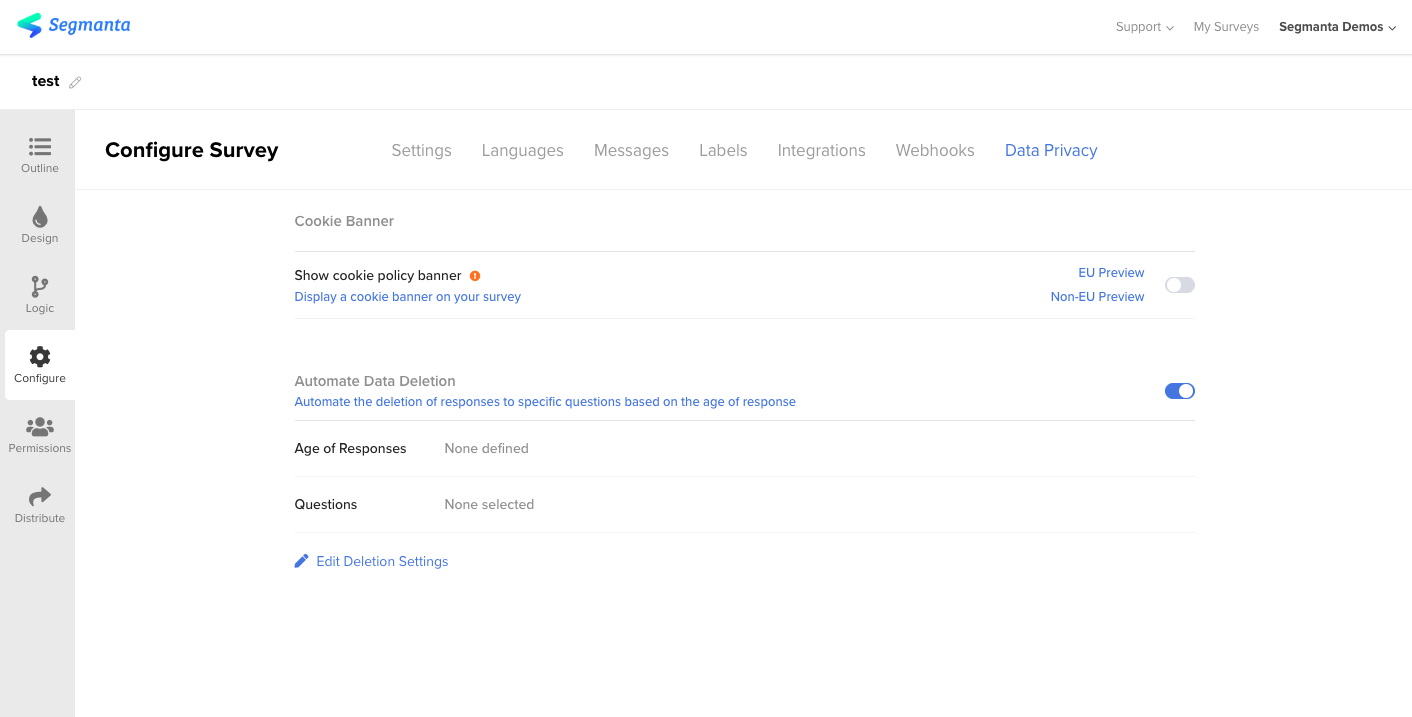Click the 'Automate the deletion of responses' description
This screenshot has width=1412, height=717.
coord(545,402)
